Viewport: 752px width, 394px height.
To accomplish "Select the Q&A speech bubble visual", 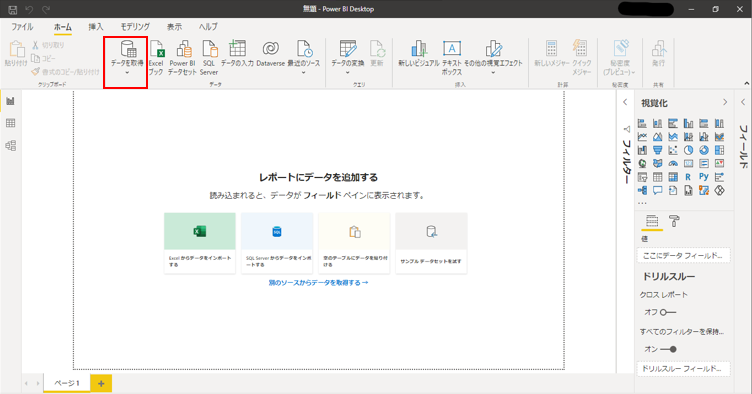I will 658,190.
